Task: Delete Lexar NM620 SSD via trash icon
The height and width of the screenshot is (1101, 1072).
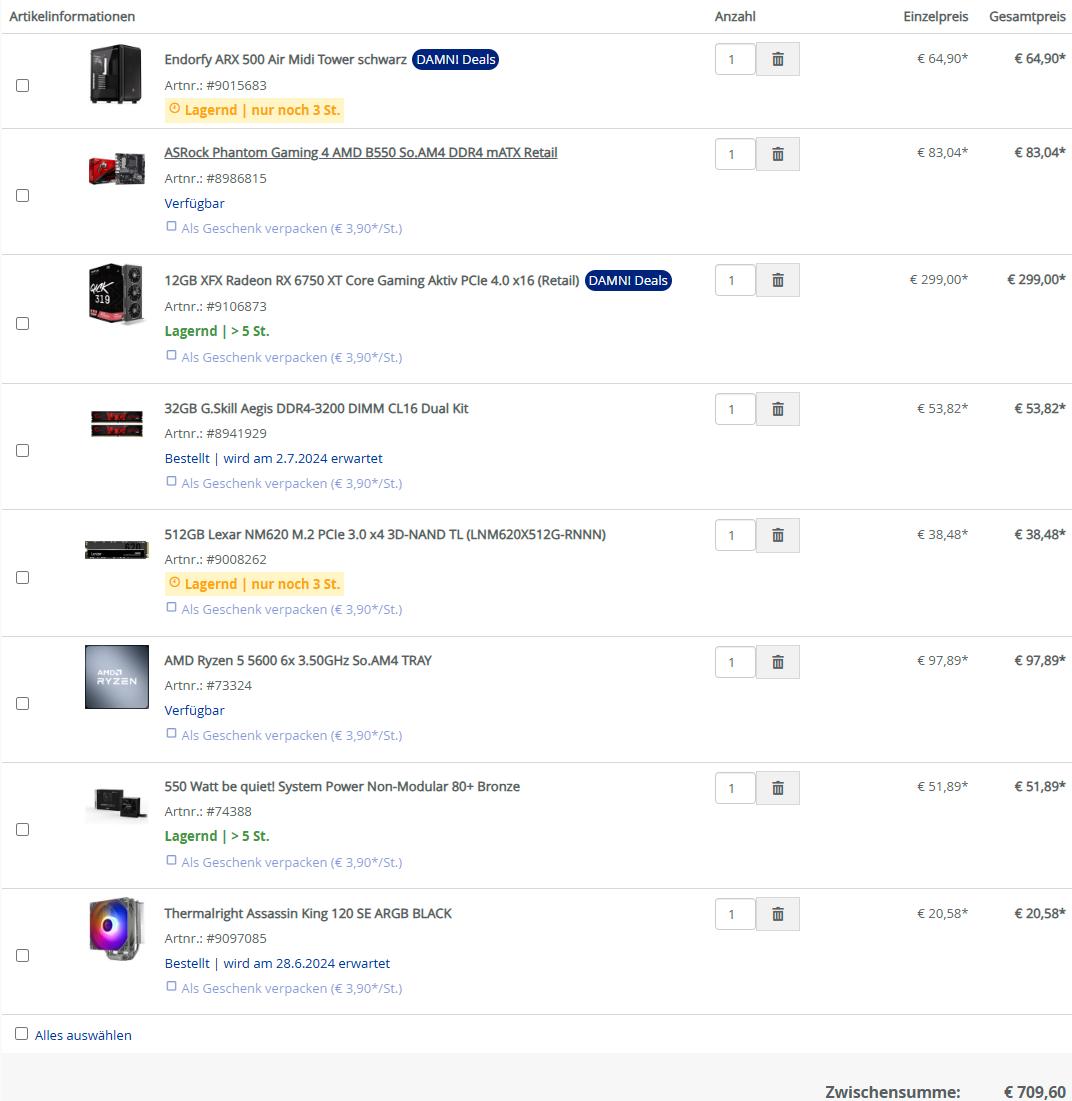Action: coord(778,535)
